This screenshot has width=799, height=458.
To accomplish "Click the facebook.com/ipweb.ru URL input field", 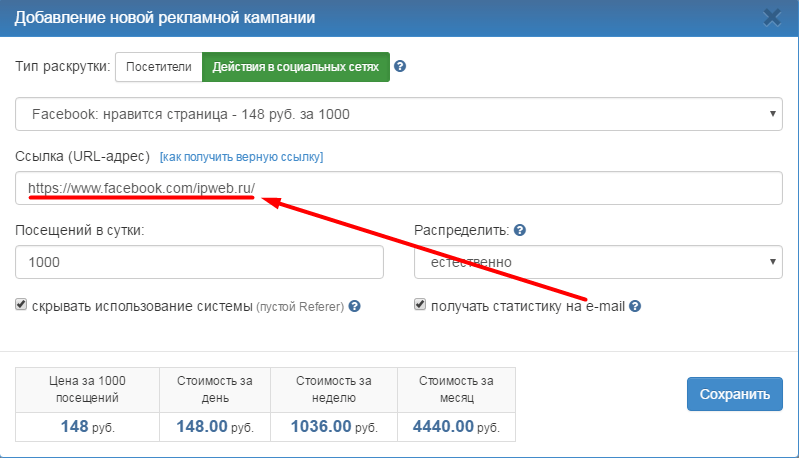I will point(398,188).
